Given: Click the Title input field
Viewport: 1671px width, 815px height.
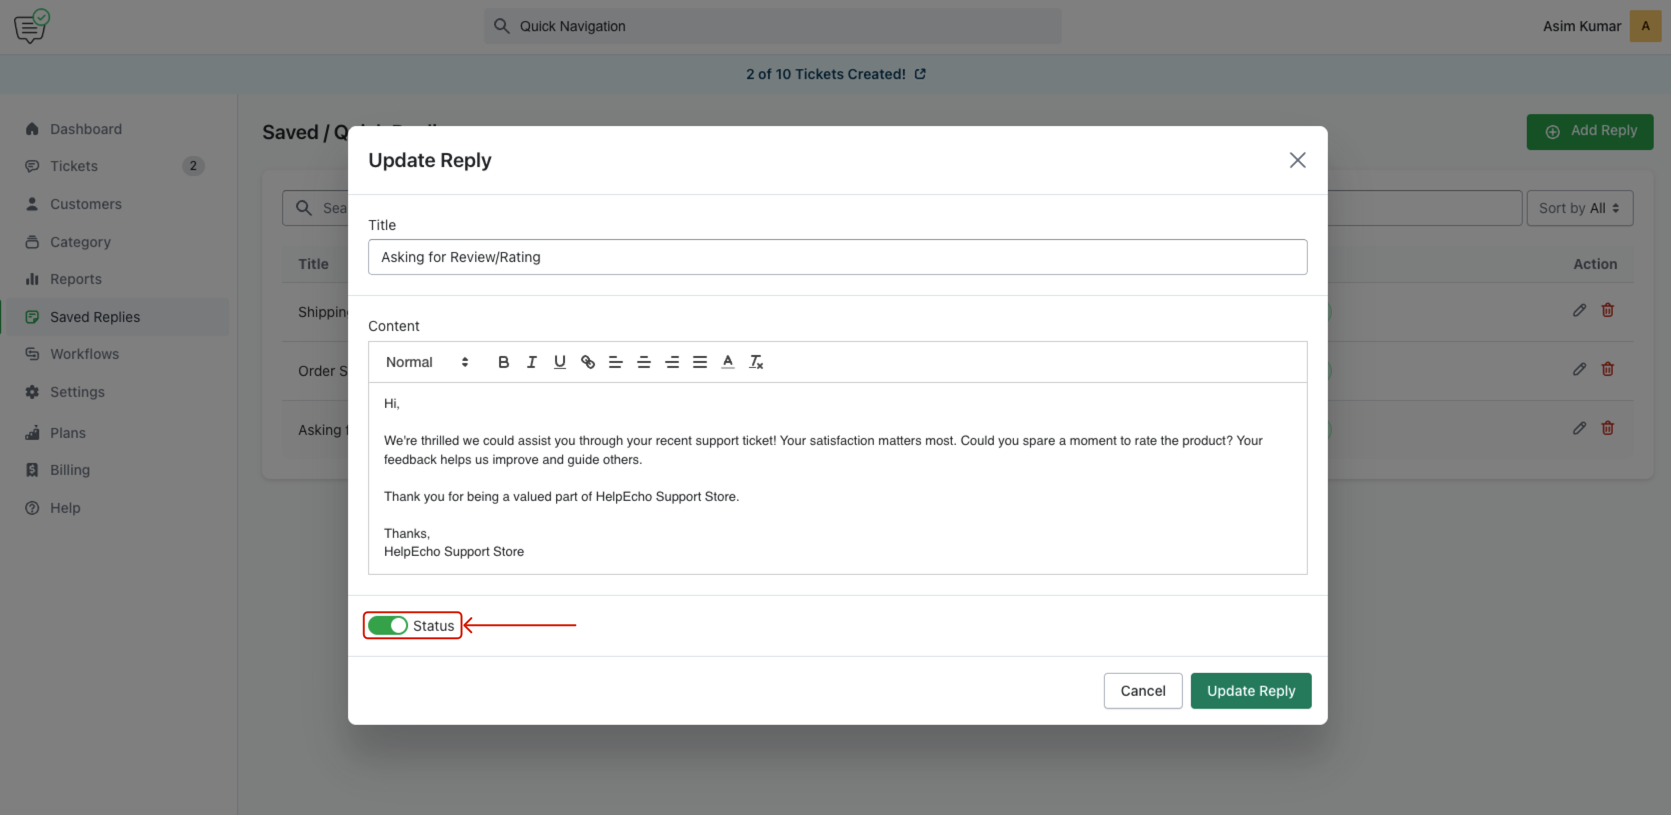Looking at the screenshot, I should point(837,257).
